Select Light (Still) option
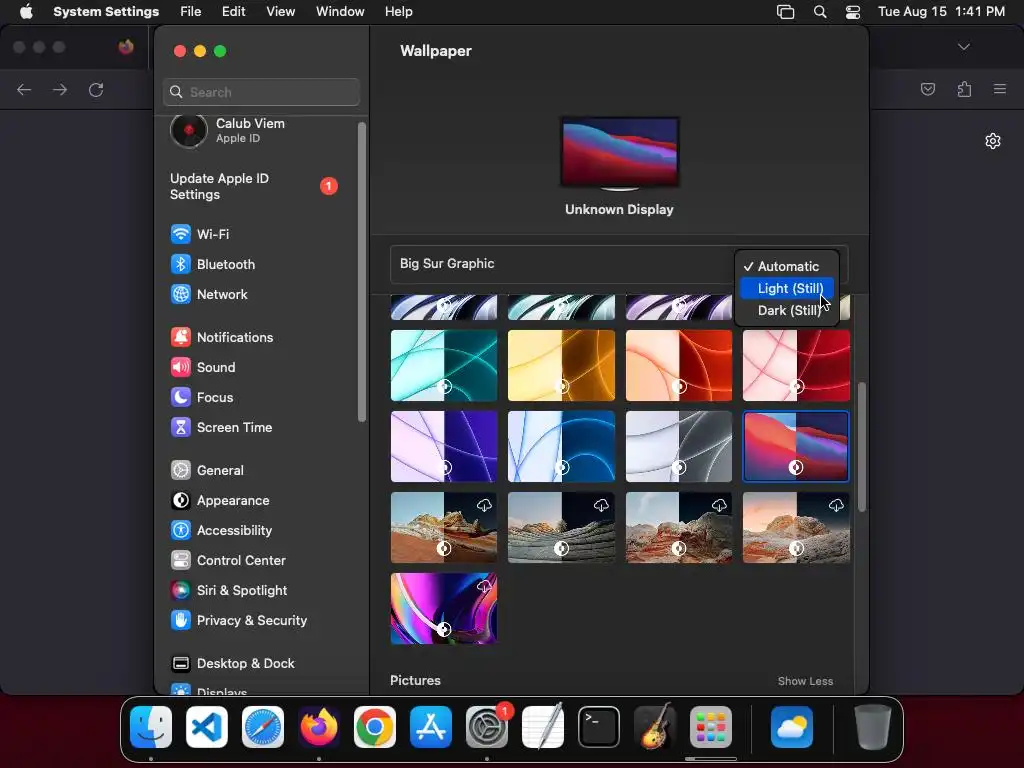 click(x=787, y=288)
